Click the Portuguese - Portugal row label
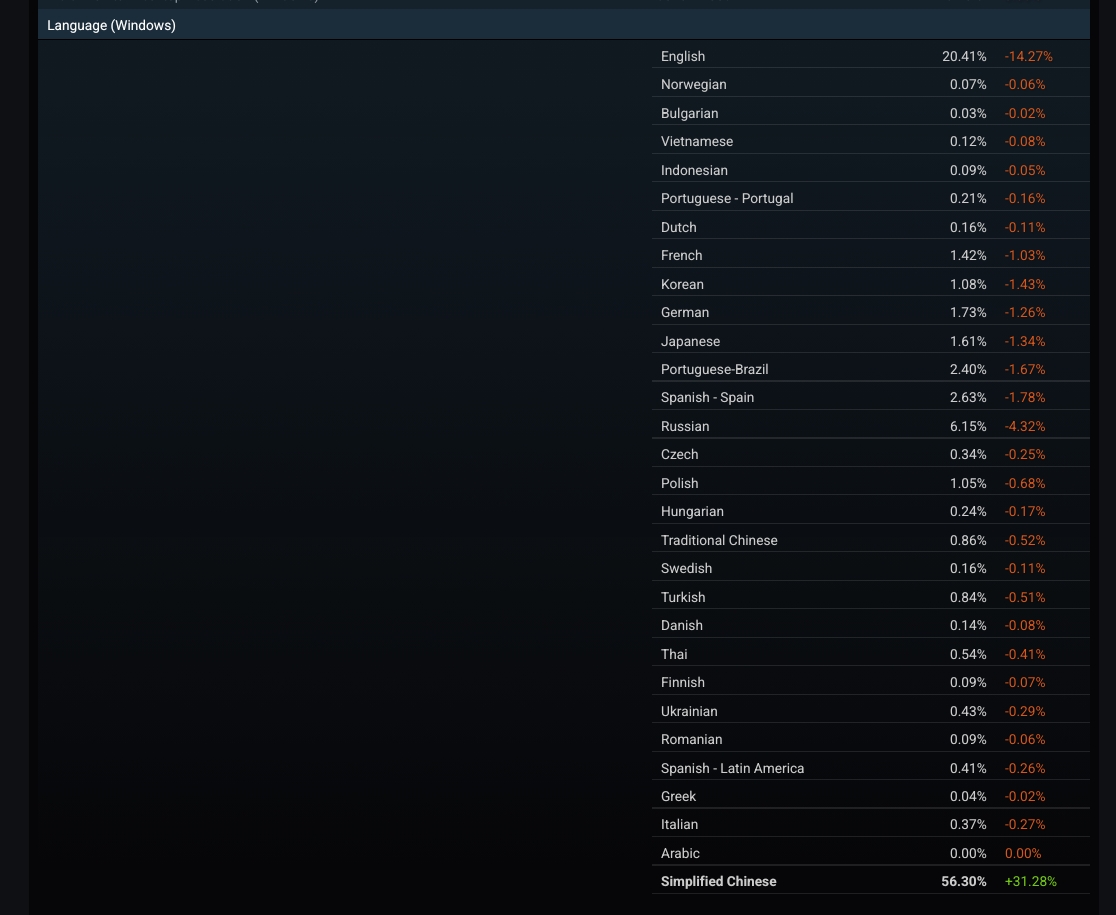Viewport: 1116px width, 915px height. pyautogui.click(x=727, y=199)
